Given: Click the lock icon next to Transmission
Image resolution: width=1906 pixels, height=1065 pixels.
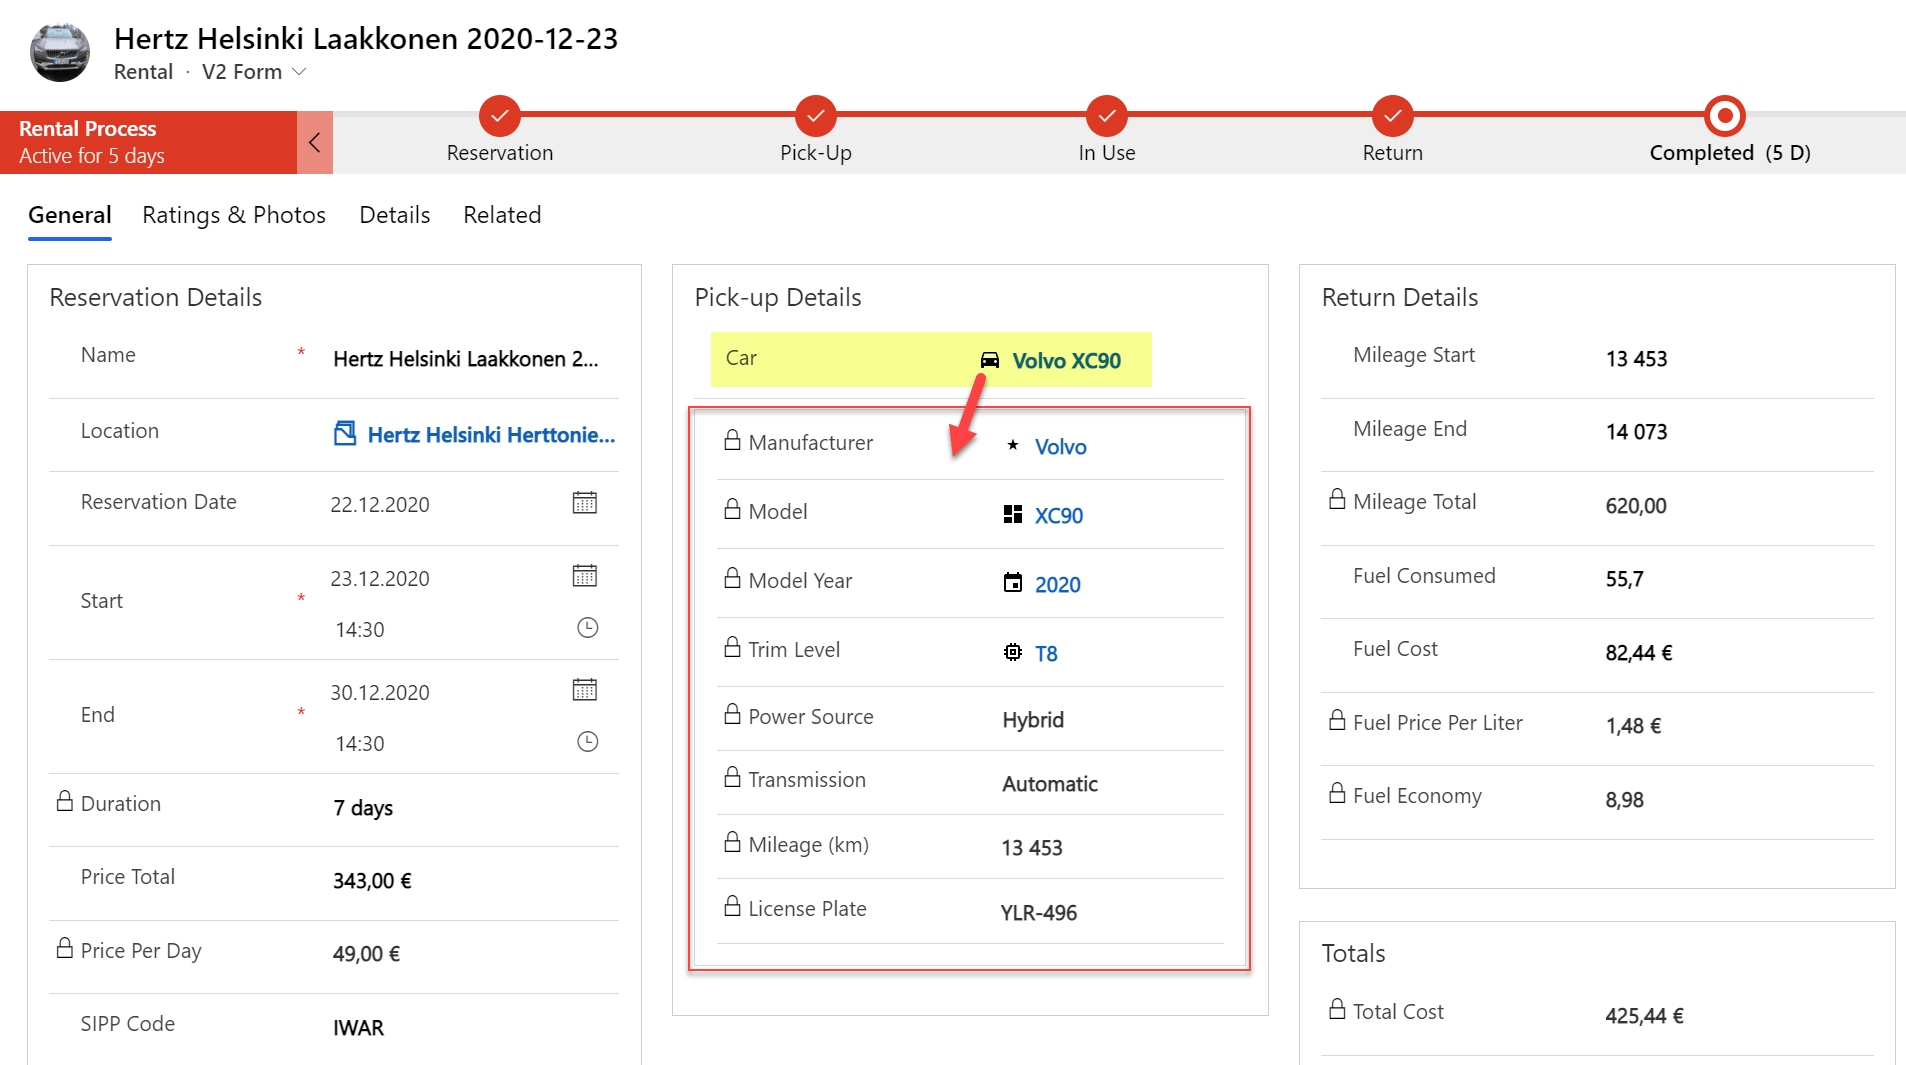Looking at the screenshot, I should pyautogui.click(x=733, y=777).
